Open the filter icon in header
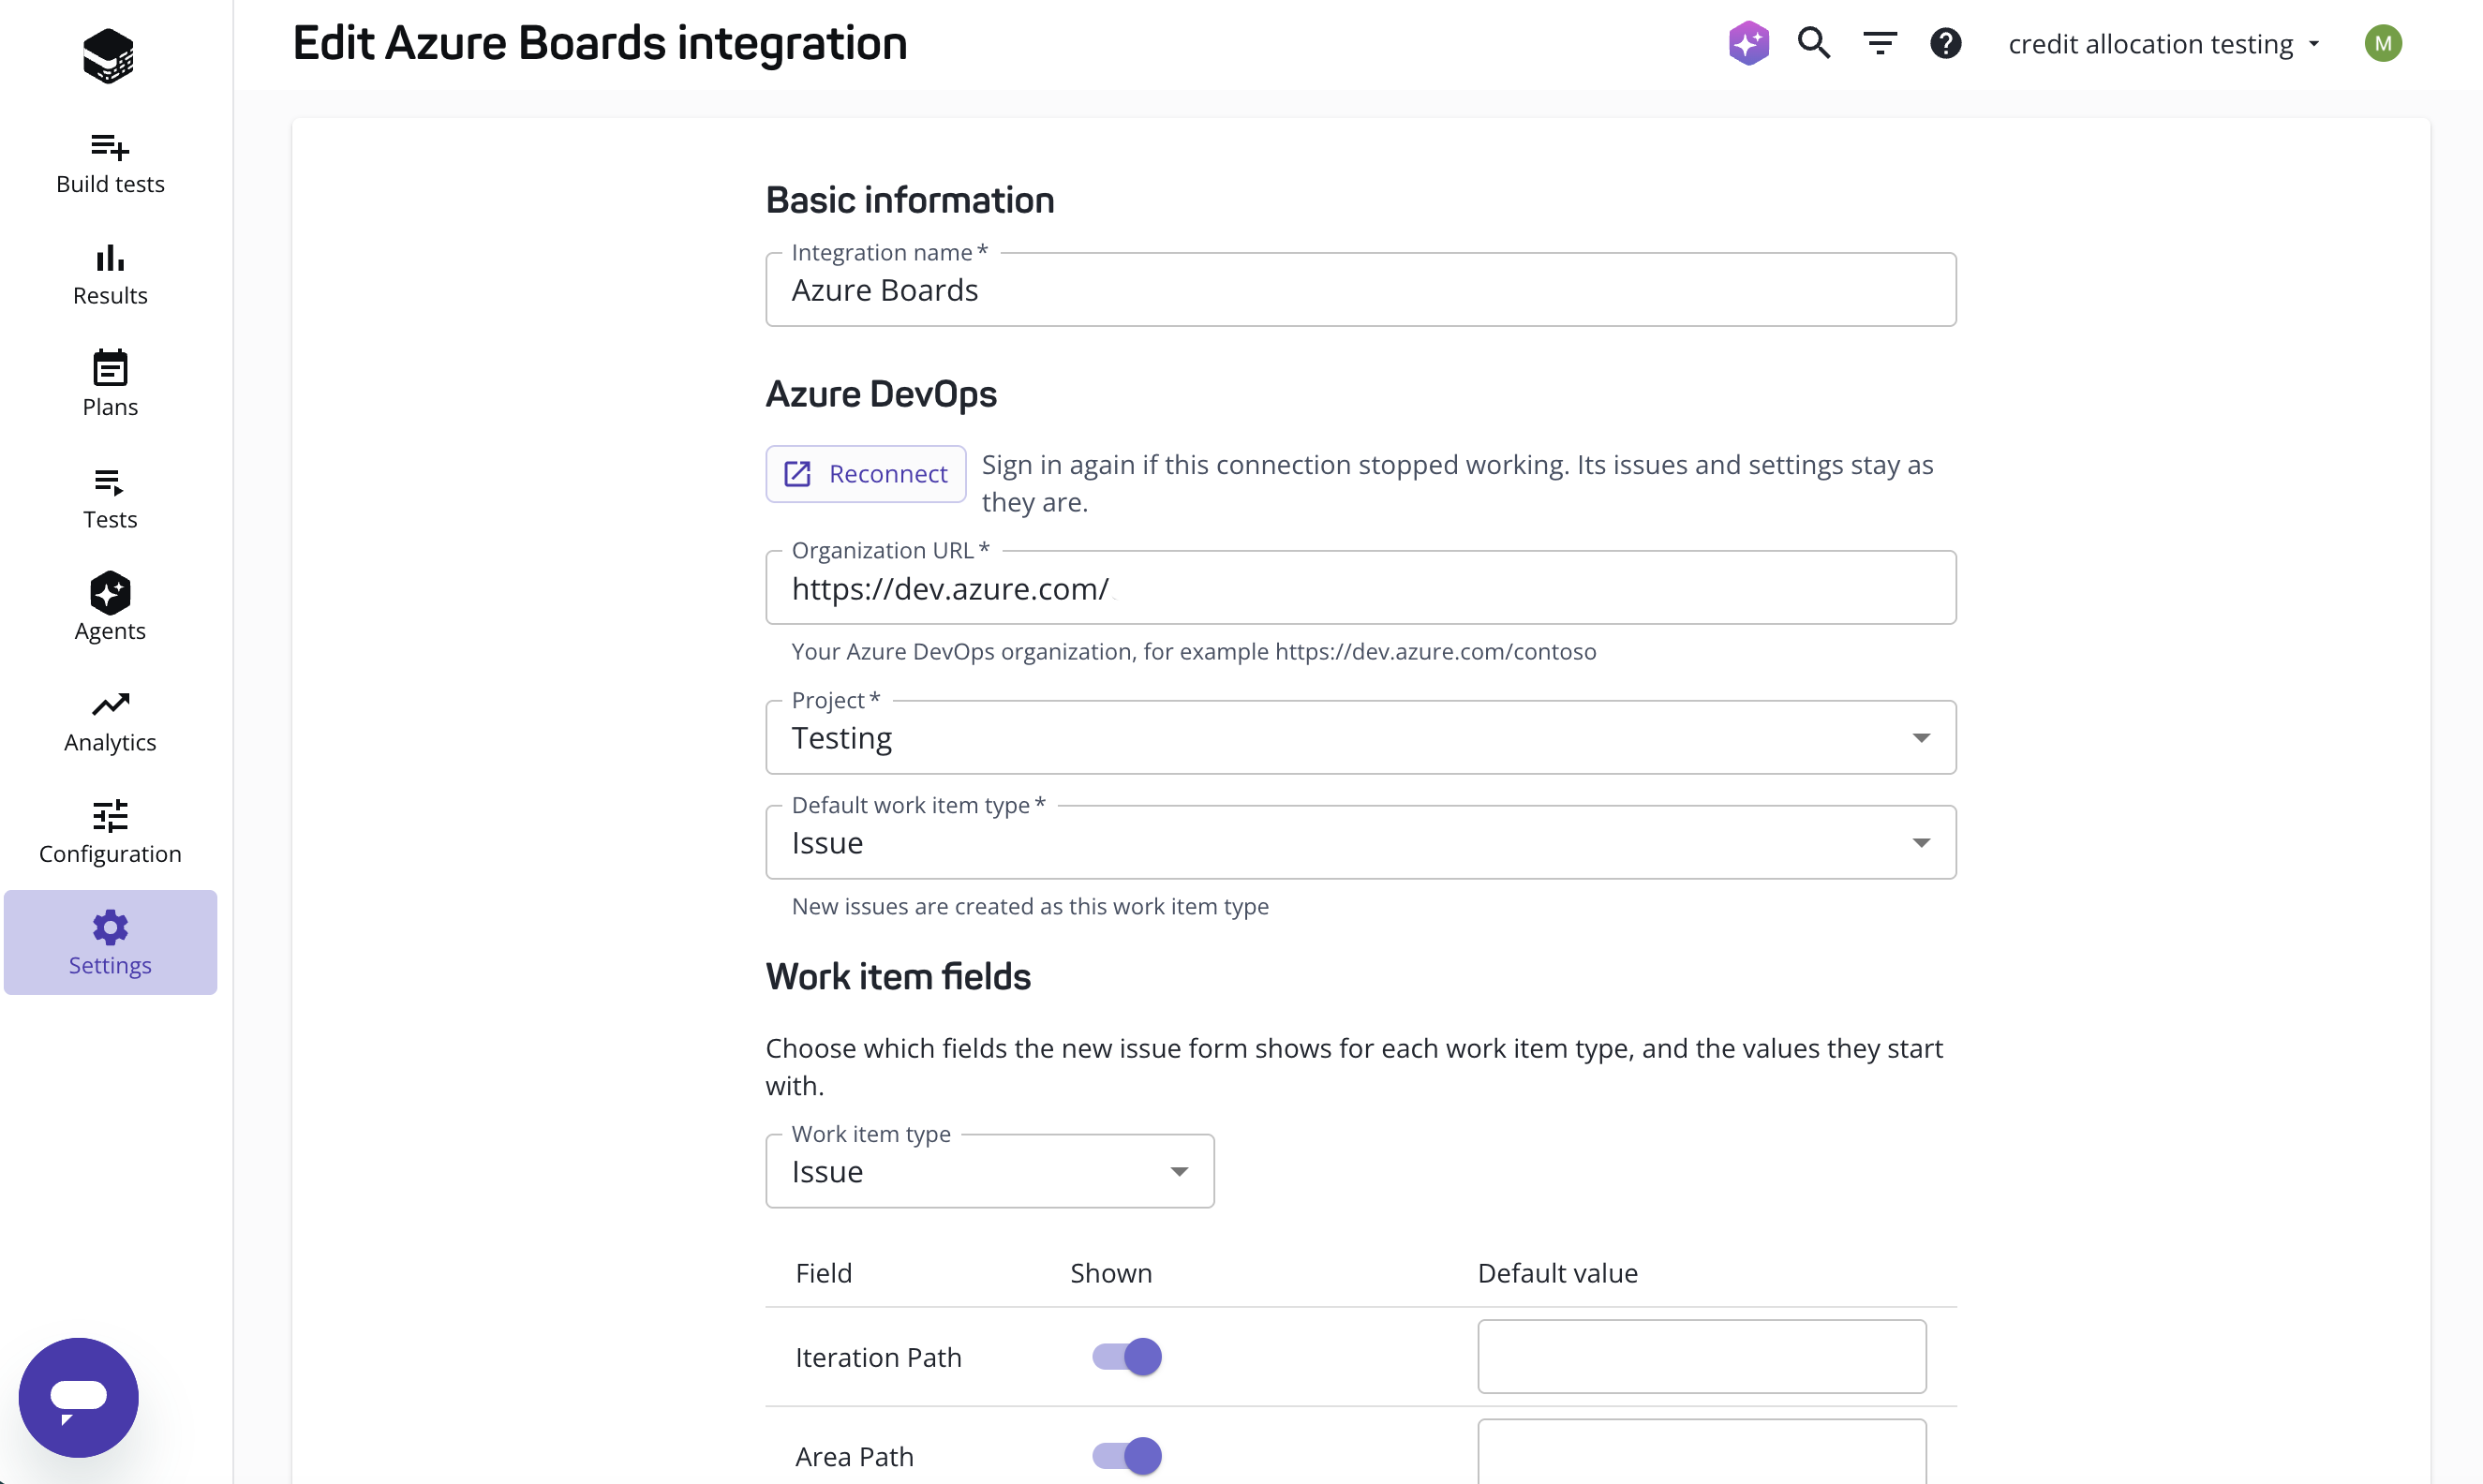Viewport: 2483px width, 1484px height. click(x=1880, y=43)
